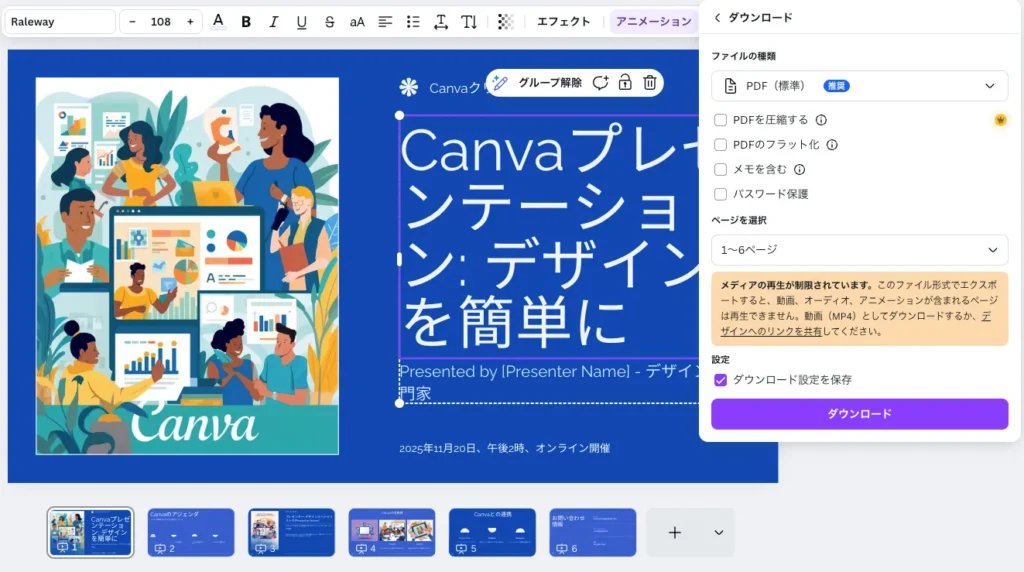Open the text color picker
The height and width of the screenshot is (572, 1024).
click(x=218, y=22)
